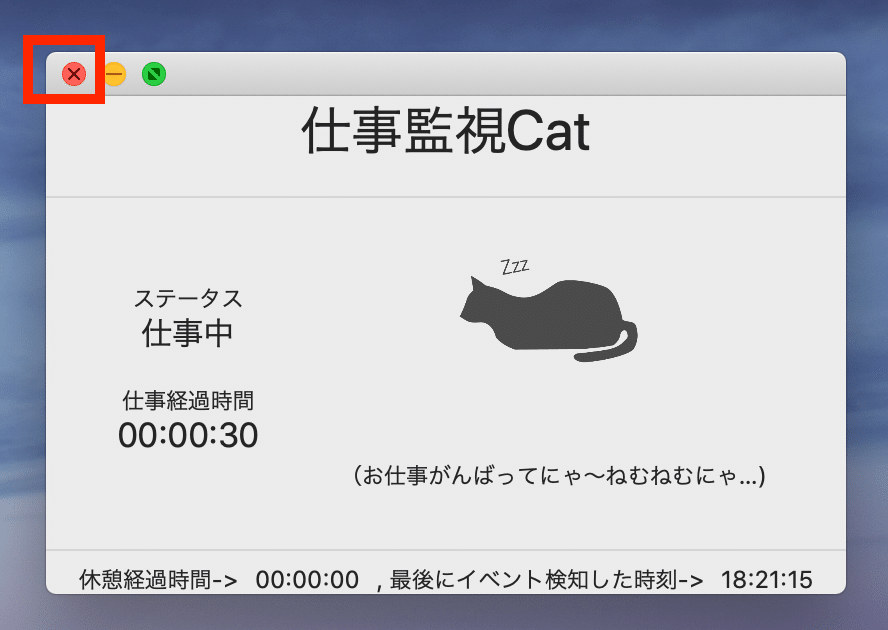Click the ステータス status label
Screen dimensions: 888x630
coord(187,297)
